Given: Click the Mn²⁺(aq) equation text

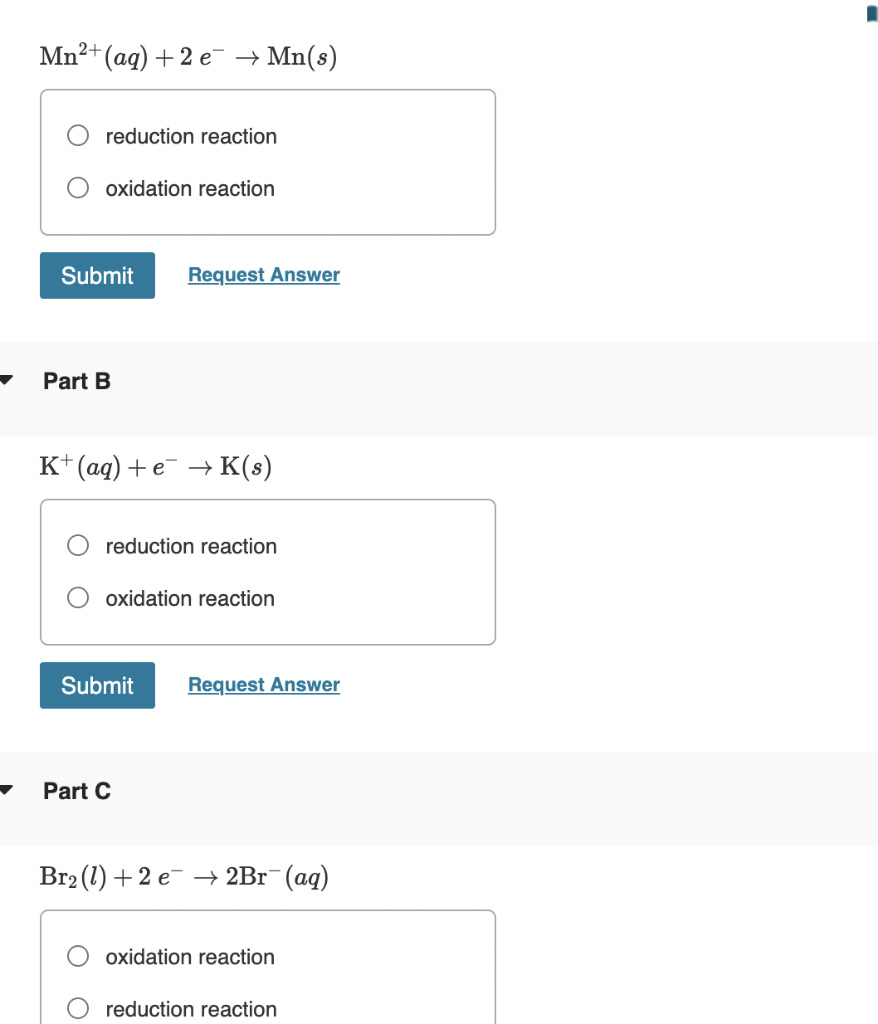Looking at the screenshot, I should 185,55.
